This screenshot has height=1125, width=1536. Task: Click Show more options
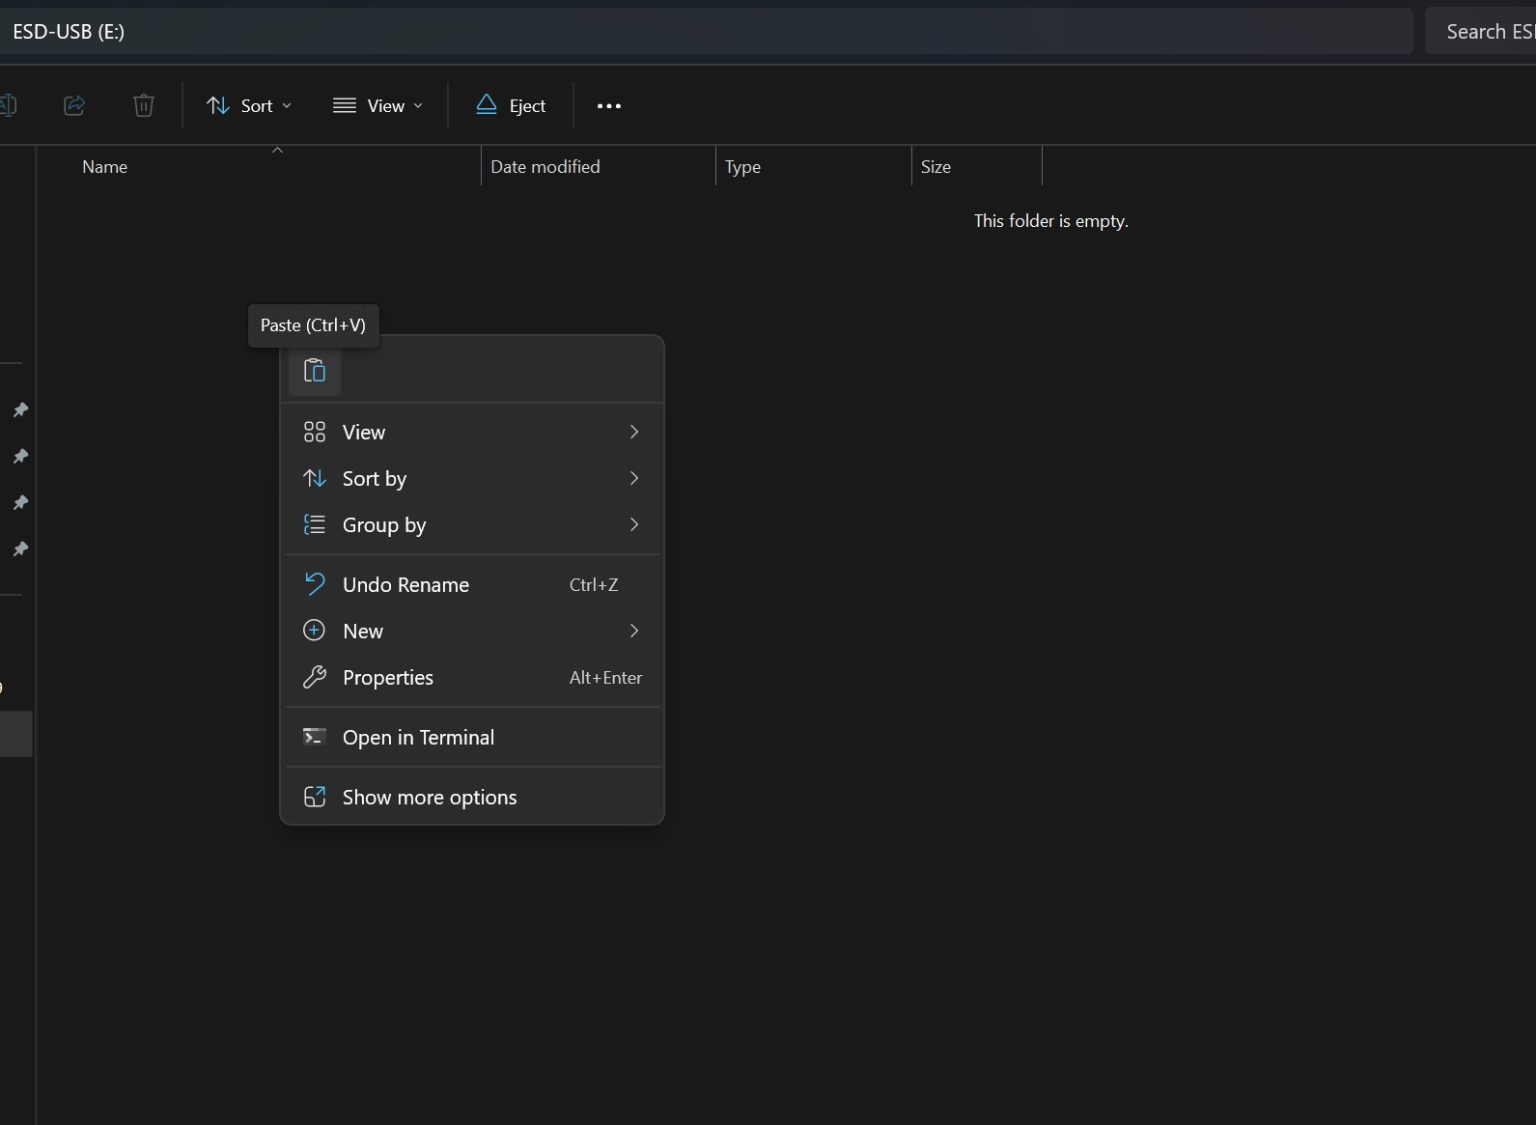click(x=472, y=798)
